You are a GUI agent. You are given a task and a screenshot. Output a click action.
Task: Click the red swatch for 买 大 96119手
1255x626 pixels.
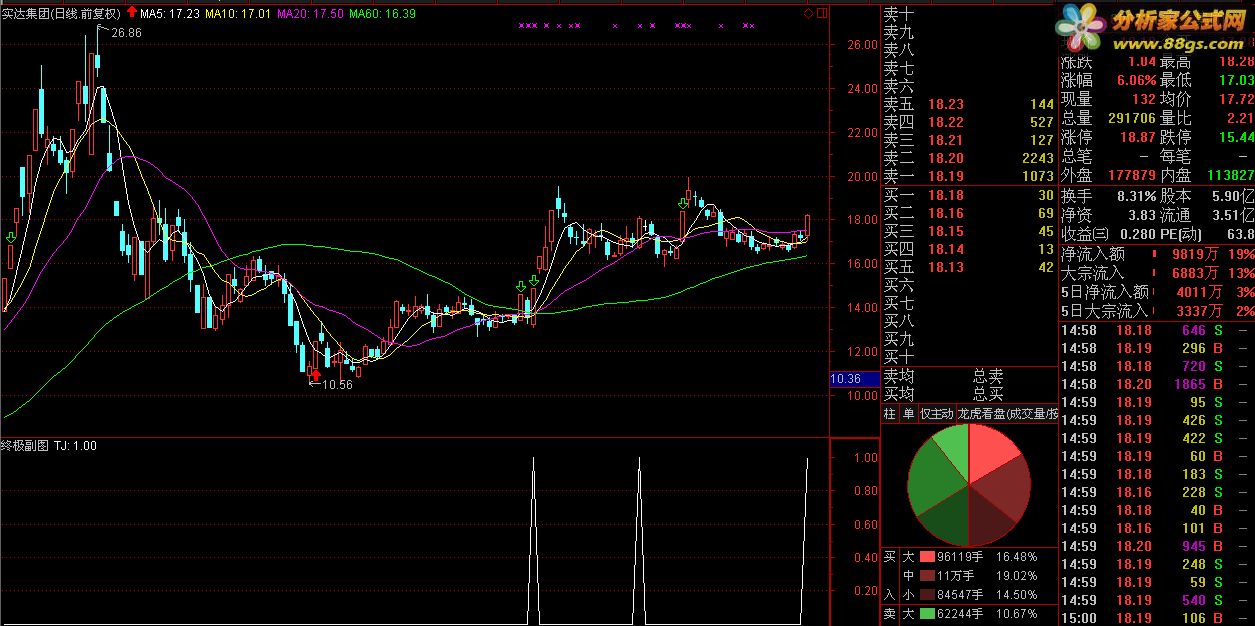point(927,557)
